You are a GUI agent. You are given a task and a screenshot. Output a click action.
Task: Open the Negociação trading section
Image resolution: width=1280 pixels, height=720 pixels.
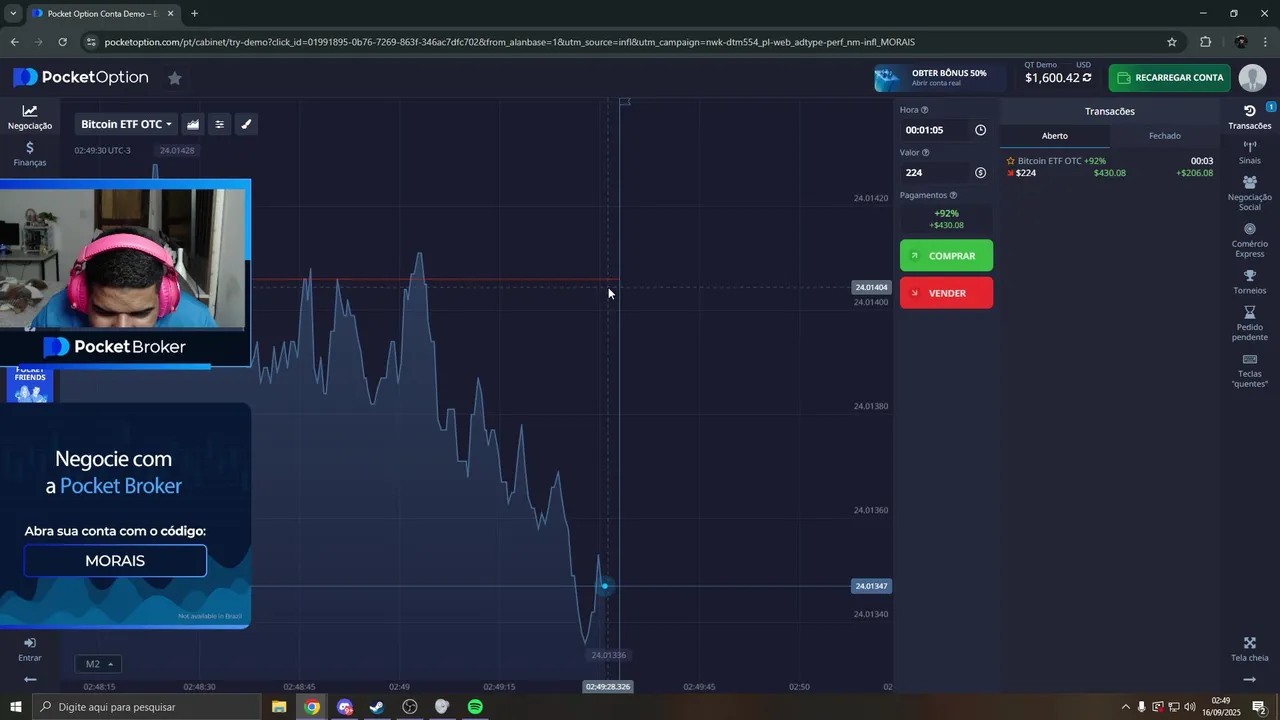point(30,117)
